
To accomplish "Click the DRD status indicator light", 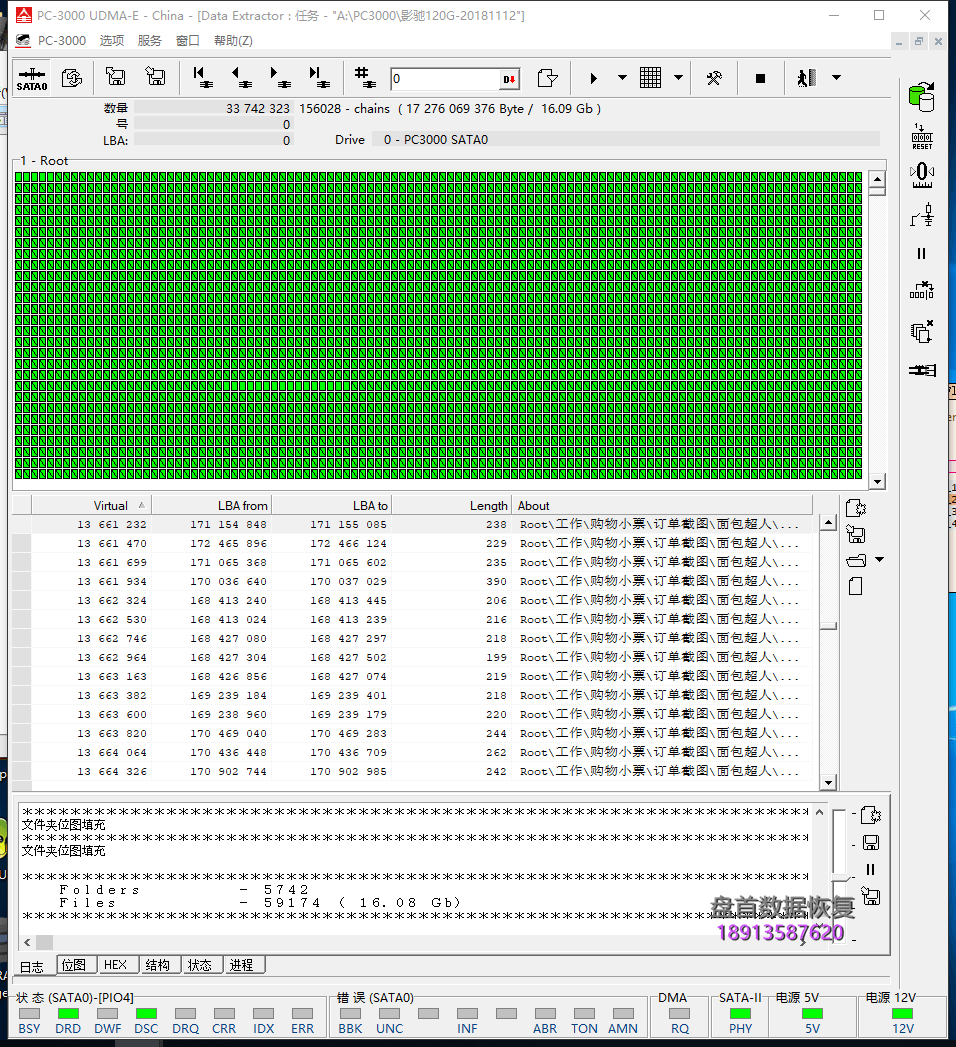I will (68, 1014).
